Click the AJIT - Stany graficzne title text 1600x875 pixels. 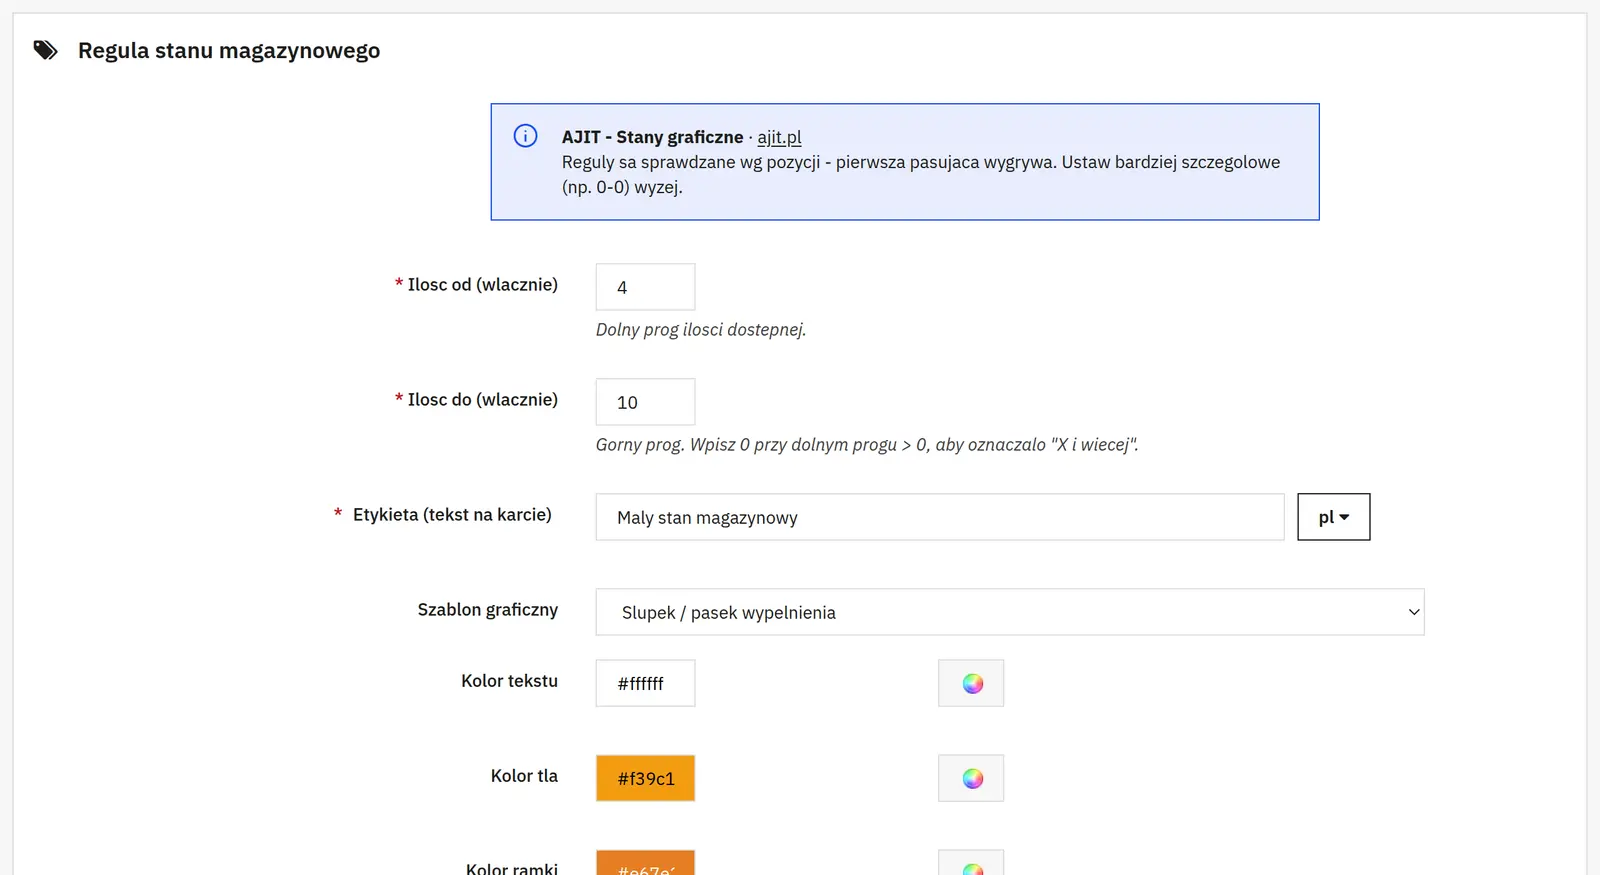[x=652, y=137]
